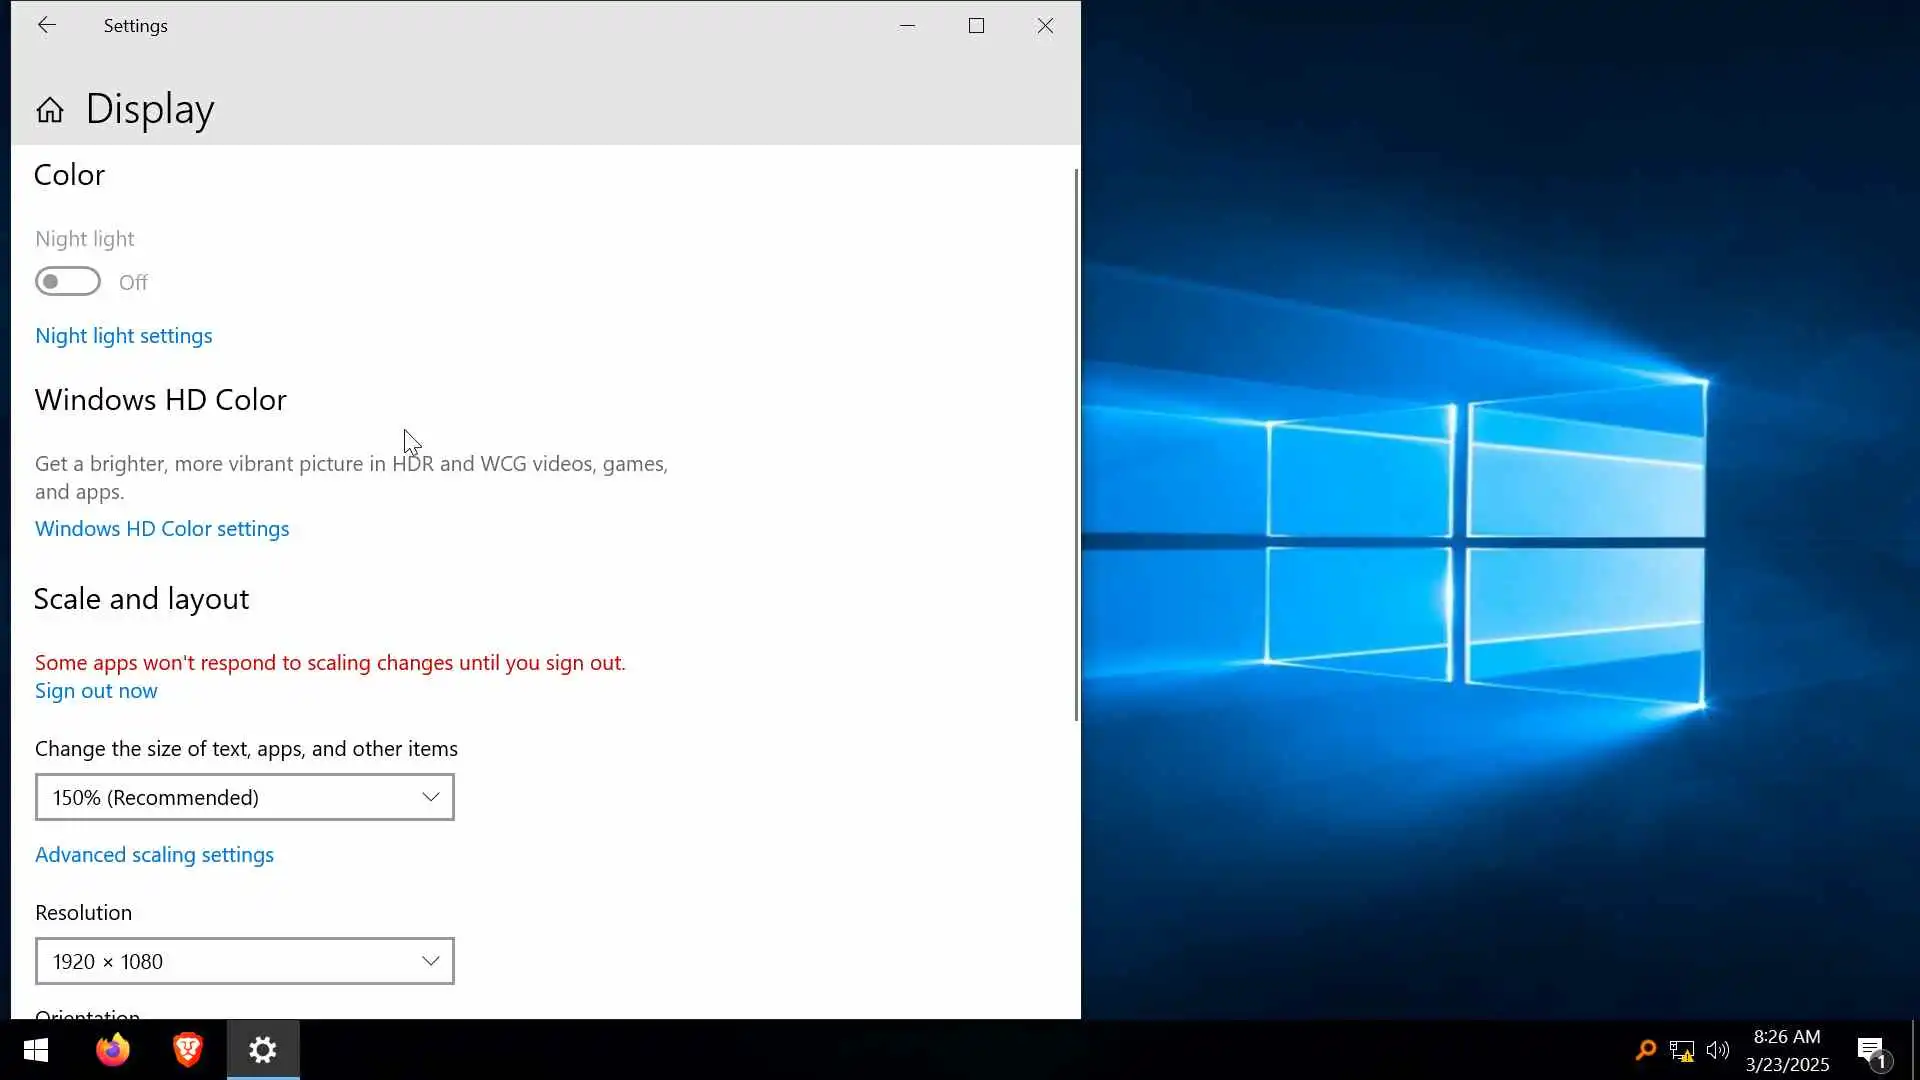Viewport: 1920px width, 1080px height.
Task: Open the network status tray icon
Action: [x=1681, y=1050]
